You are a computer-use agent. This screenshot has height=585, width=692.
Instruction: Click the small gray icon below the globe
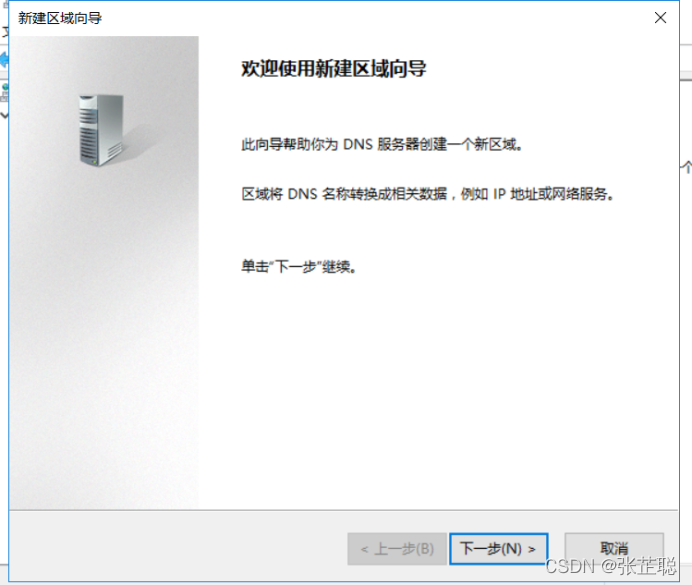pyautogui.click(x=4, y=97)
